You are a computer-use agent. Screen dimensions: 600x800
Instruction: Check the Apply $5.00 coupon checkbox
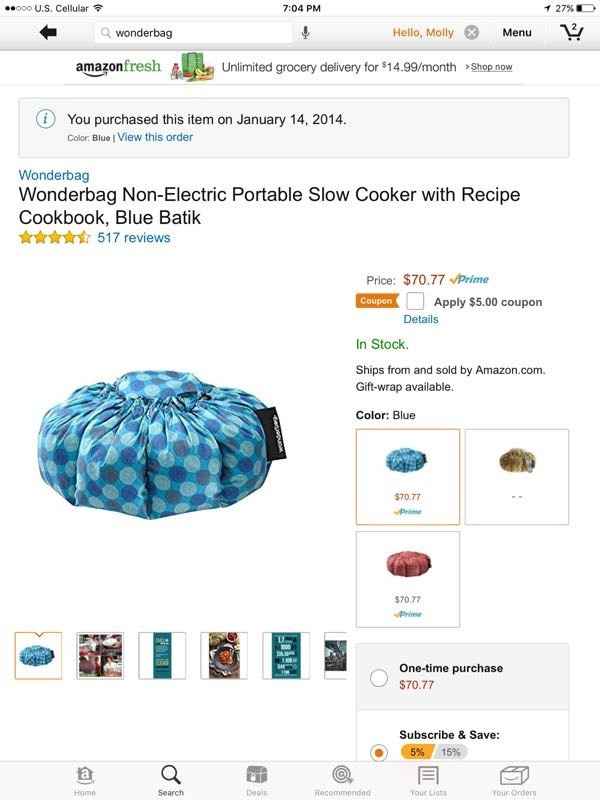(415, 301)
